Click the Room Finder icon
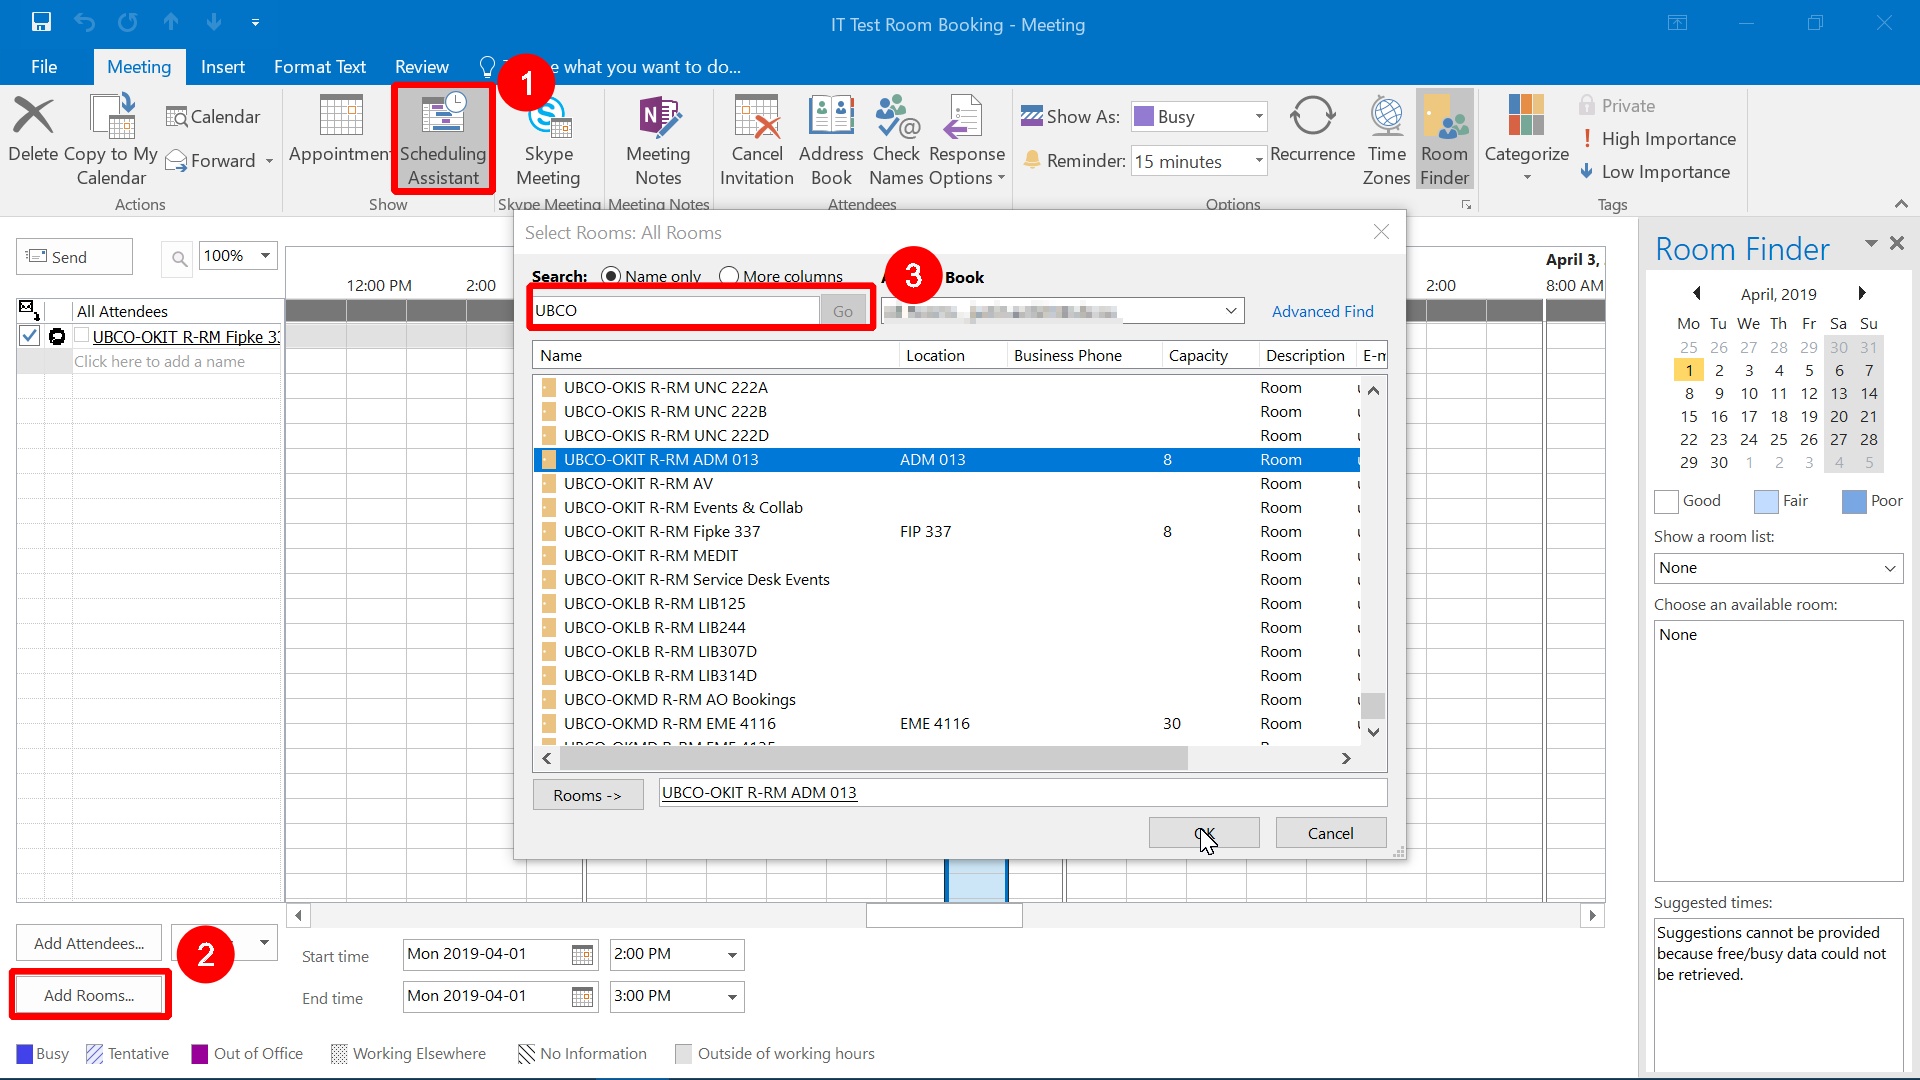 point(1445,136)
